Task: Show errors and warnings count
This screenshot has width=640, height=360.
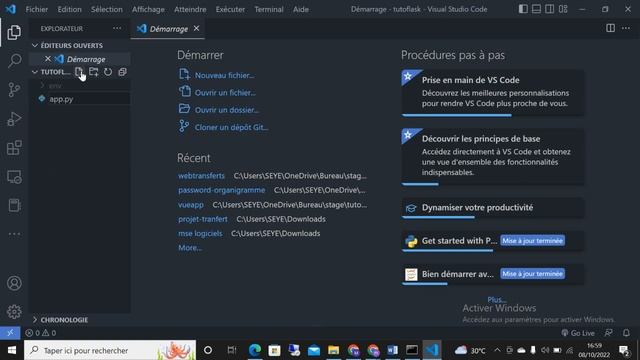Action: click(x=40, y=333)
